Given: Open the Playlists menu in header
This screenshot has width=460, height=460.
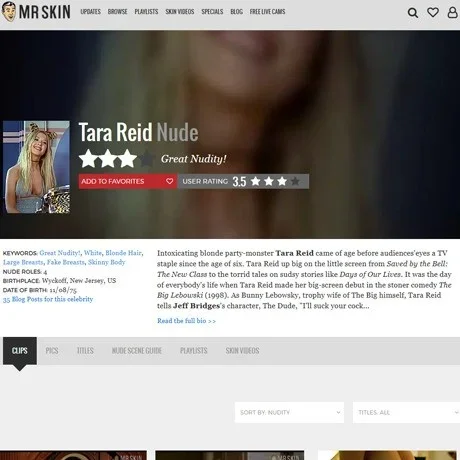Looking at the screenshot, I should [146, 12].
